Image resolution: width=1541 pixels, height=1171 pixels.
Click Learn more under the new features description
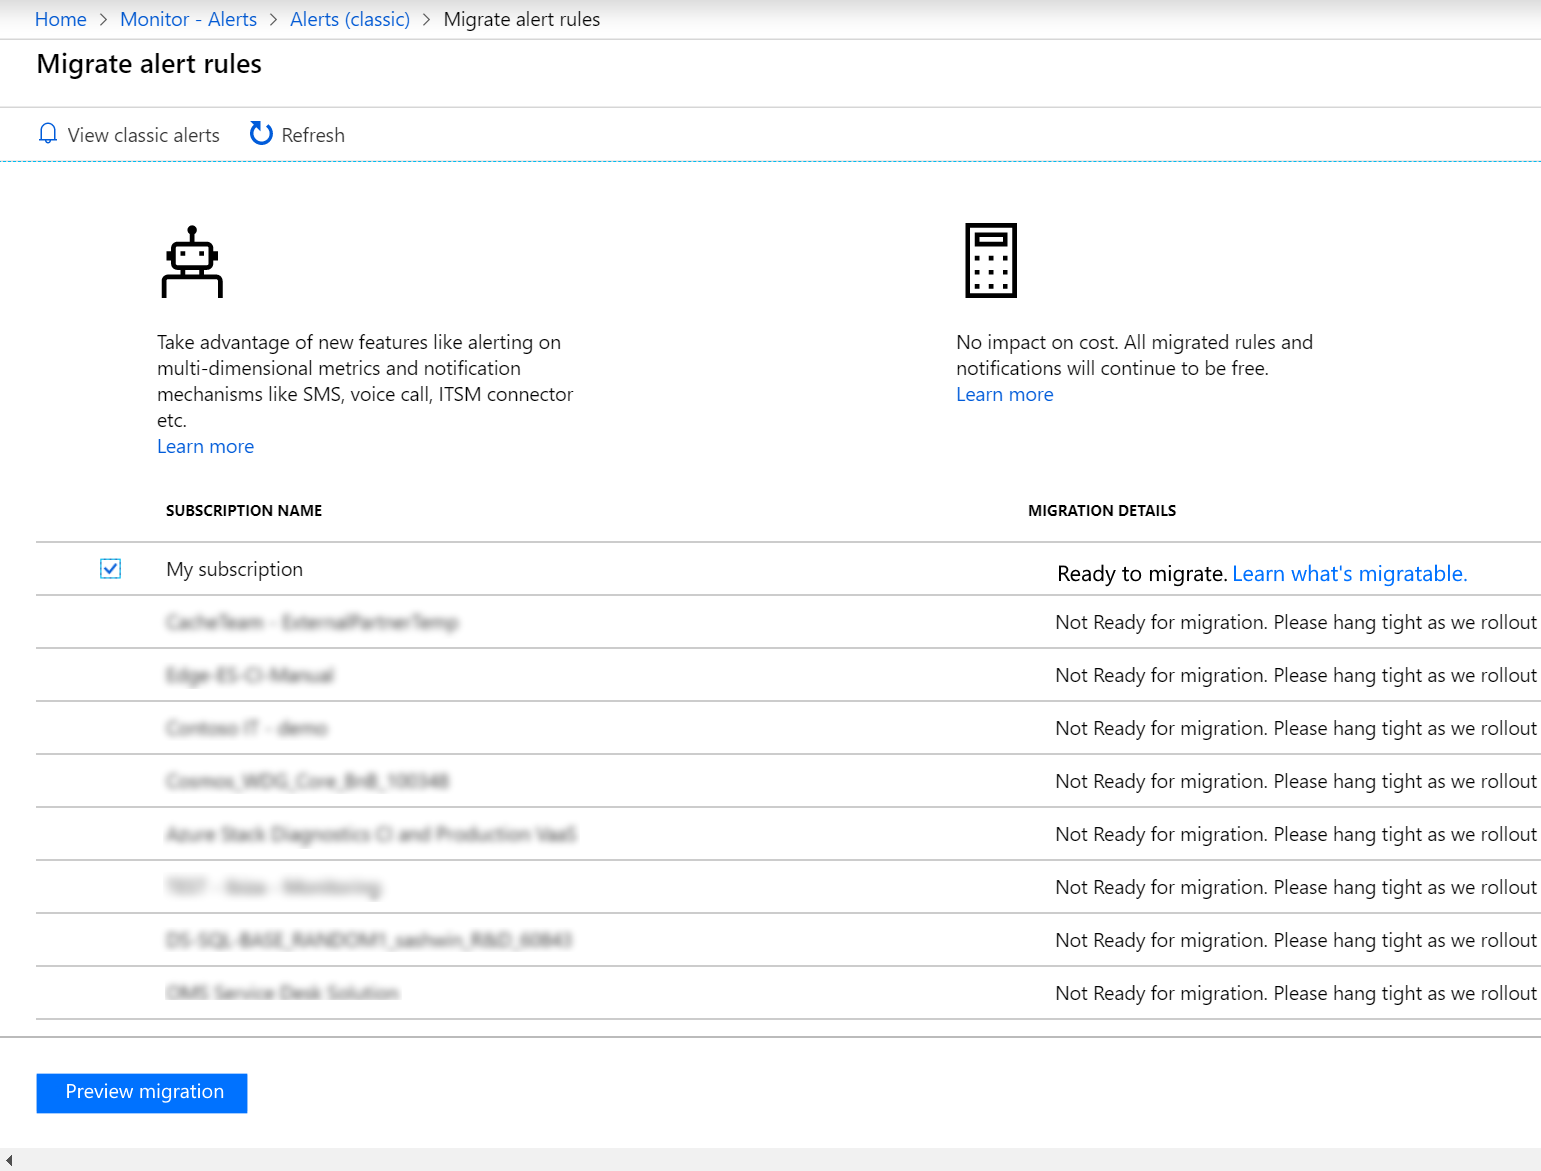tap(205, 446)
